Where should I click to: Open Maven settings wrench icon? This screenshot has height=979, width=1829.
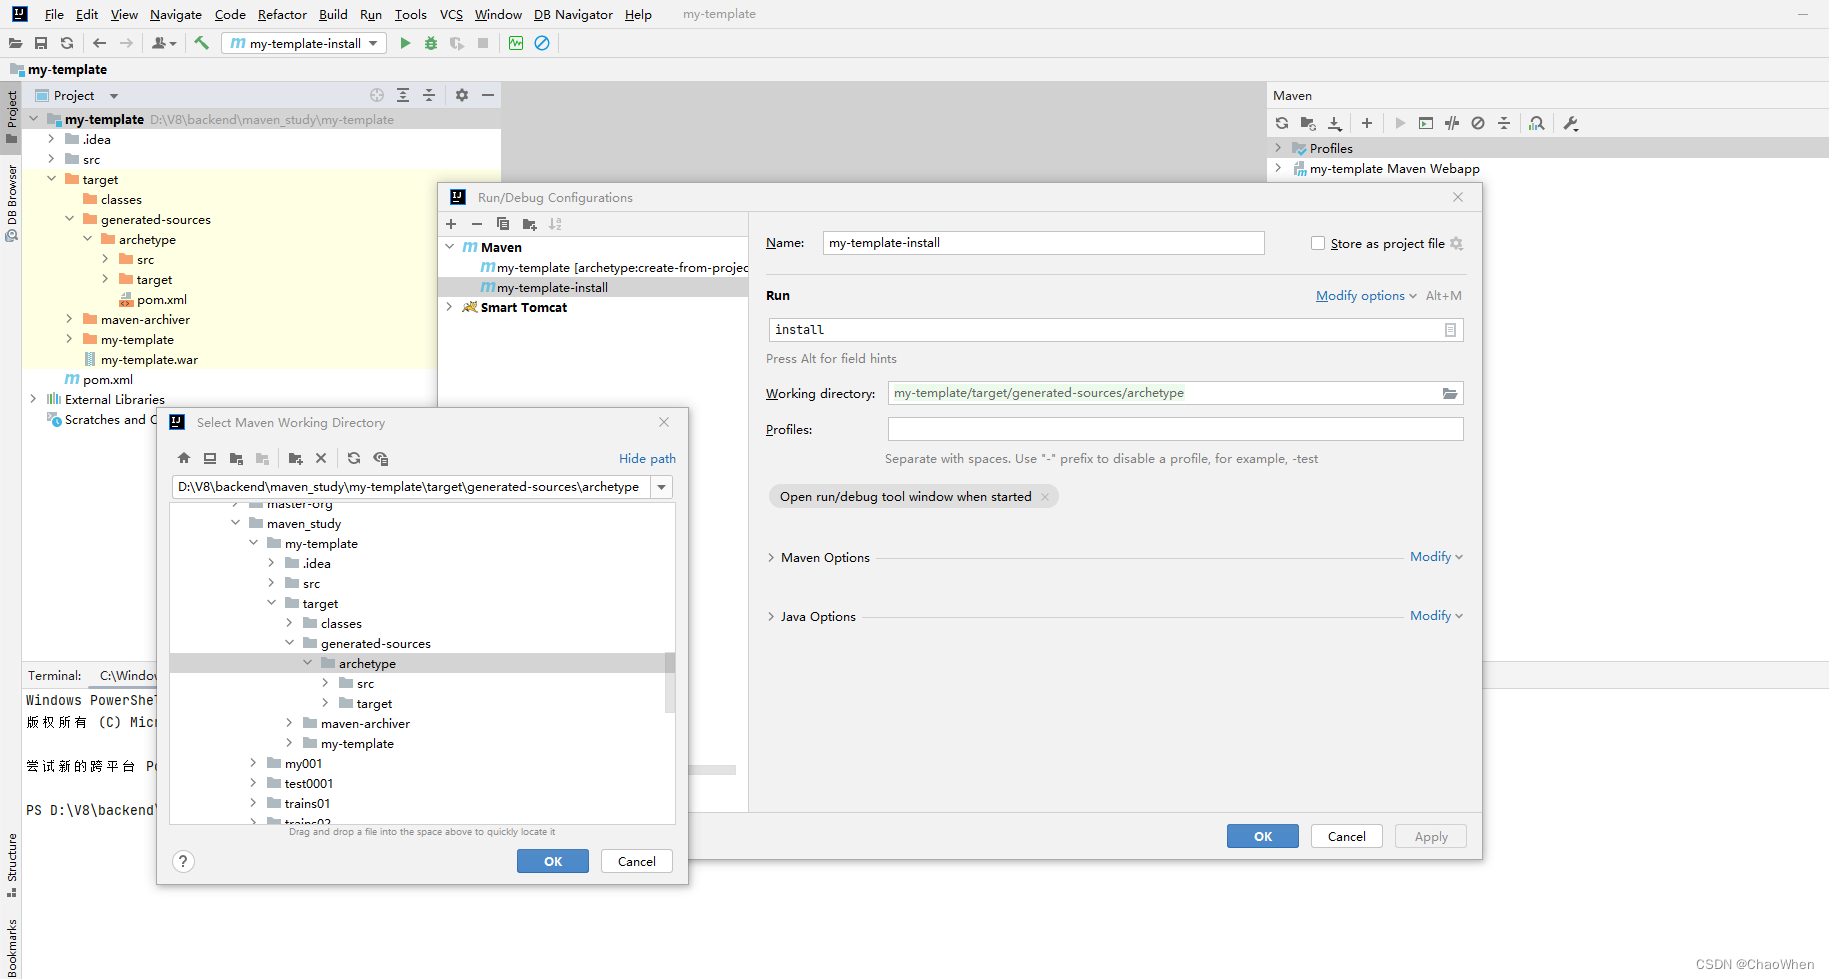(x=1571, y=123)
